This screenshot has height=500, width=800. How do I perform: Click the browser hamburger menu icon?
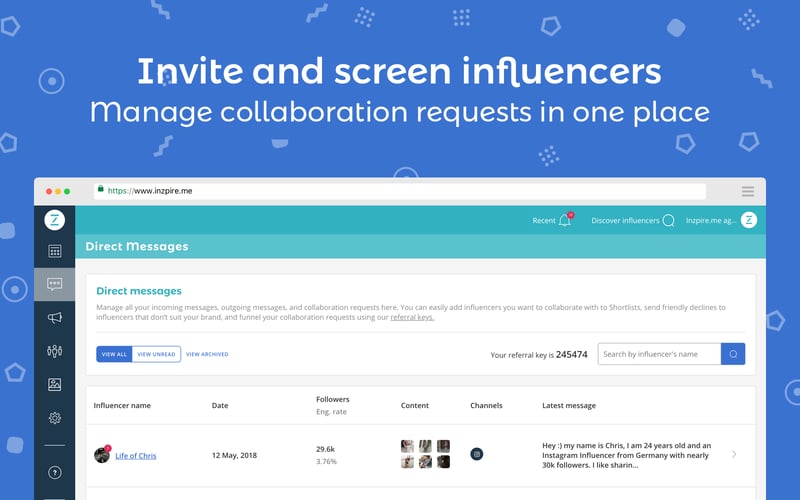point(748,191)
